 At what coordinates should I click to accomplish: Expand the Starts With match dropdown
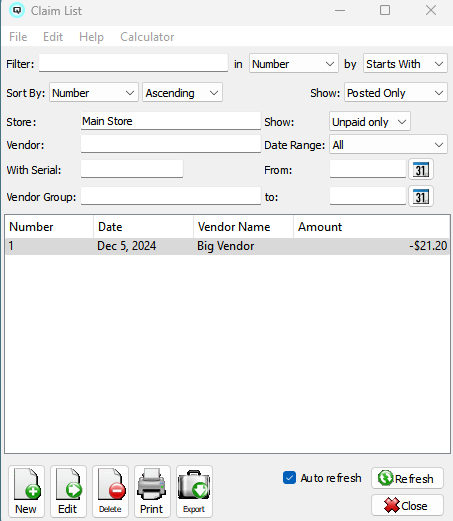405,64
